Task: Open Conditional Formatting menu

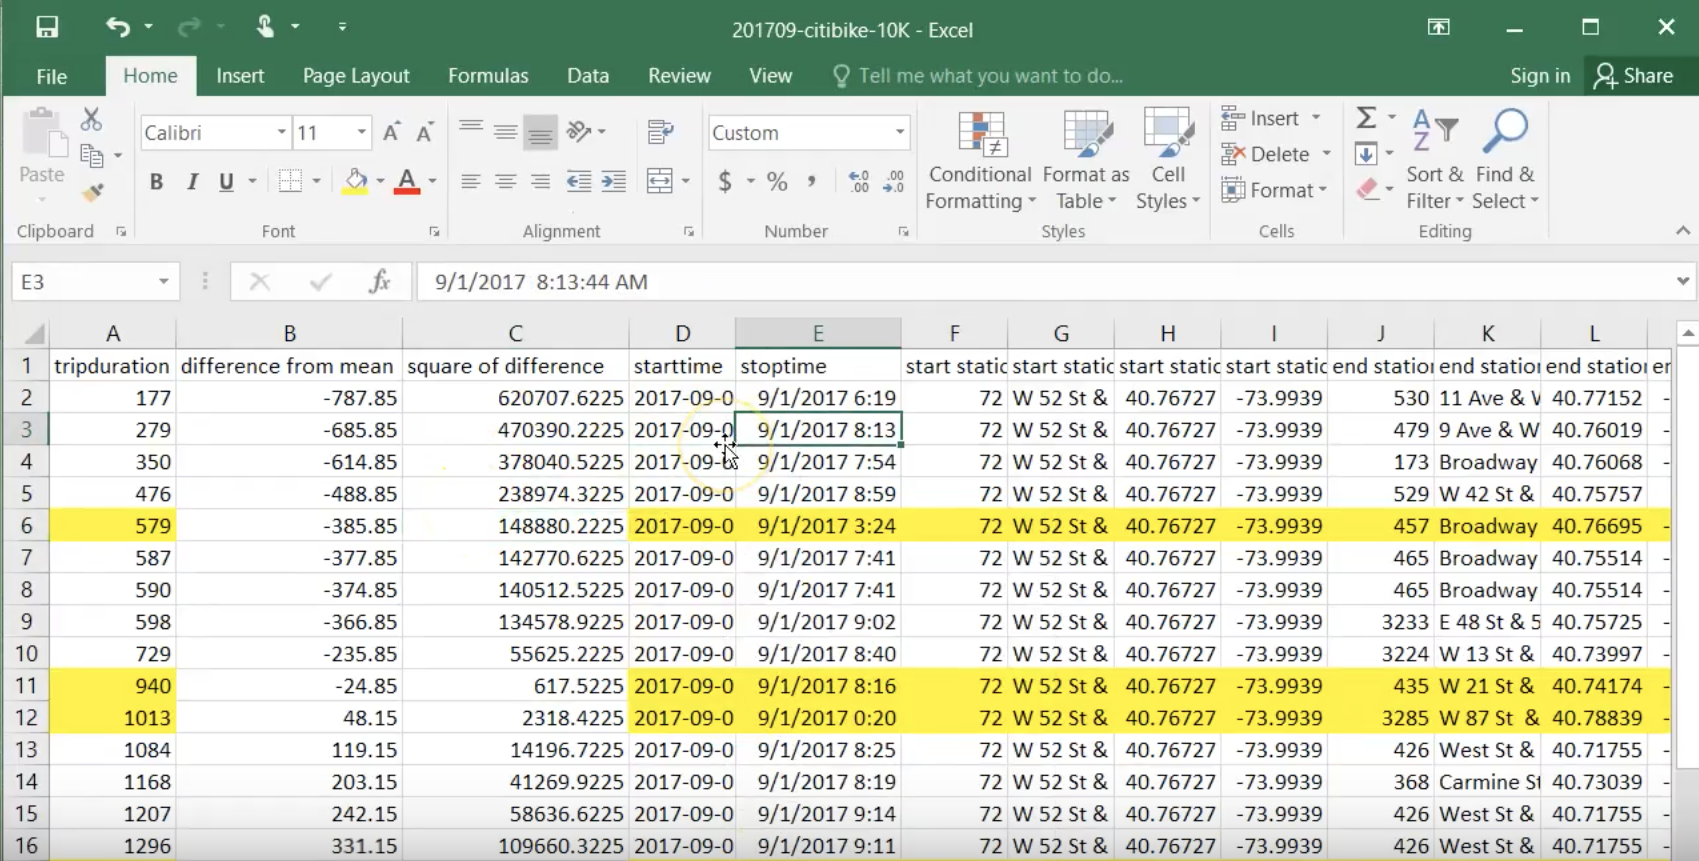Action: (x=980, y=160)
